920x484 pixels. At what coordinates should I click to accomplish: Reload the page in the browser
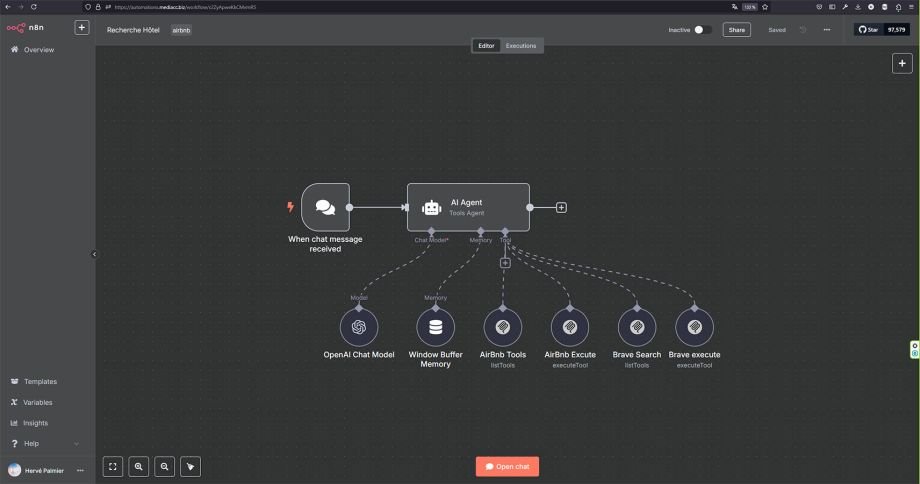click(33, 7)
